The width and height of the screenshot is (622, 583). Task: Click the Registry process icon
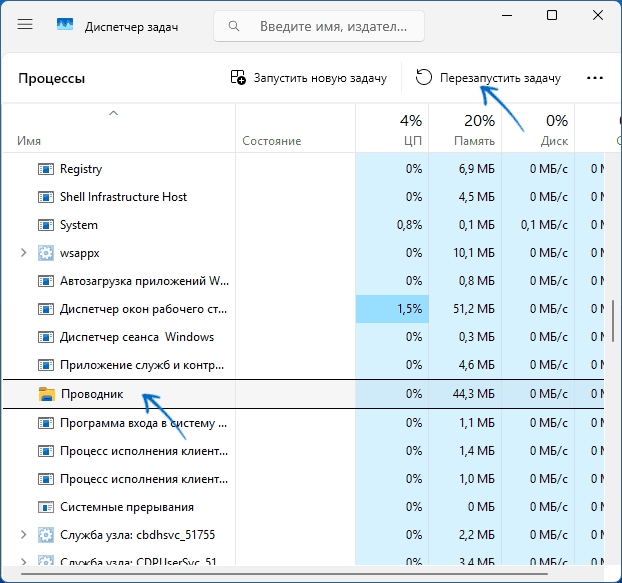[x=46, y=169]
